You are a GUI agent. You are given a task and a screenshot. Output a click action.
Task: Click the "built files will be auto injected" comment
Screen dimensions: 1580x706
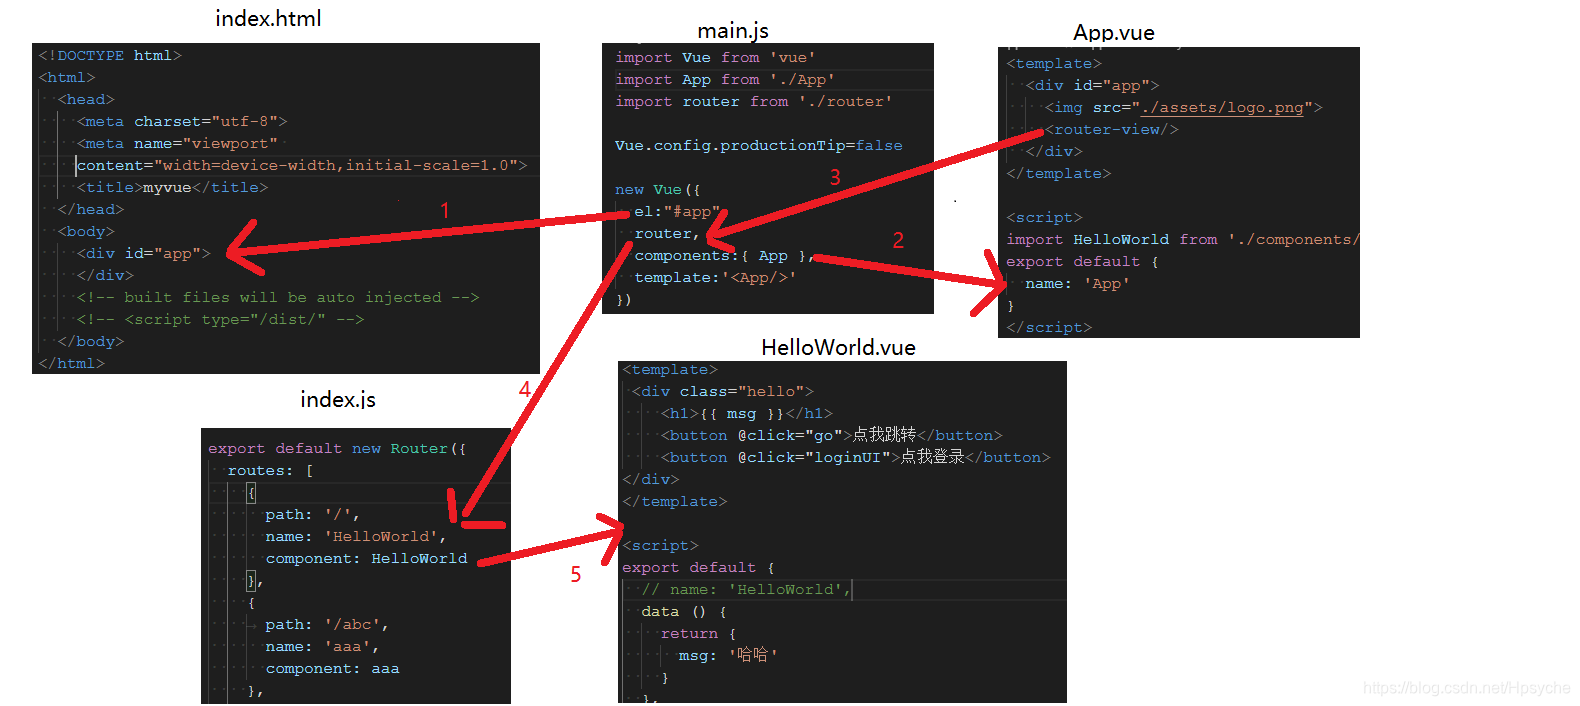(278, 298)
